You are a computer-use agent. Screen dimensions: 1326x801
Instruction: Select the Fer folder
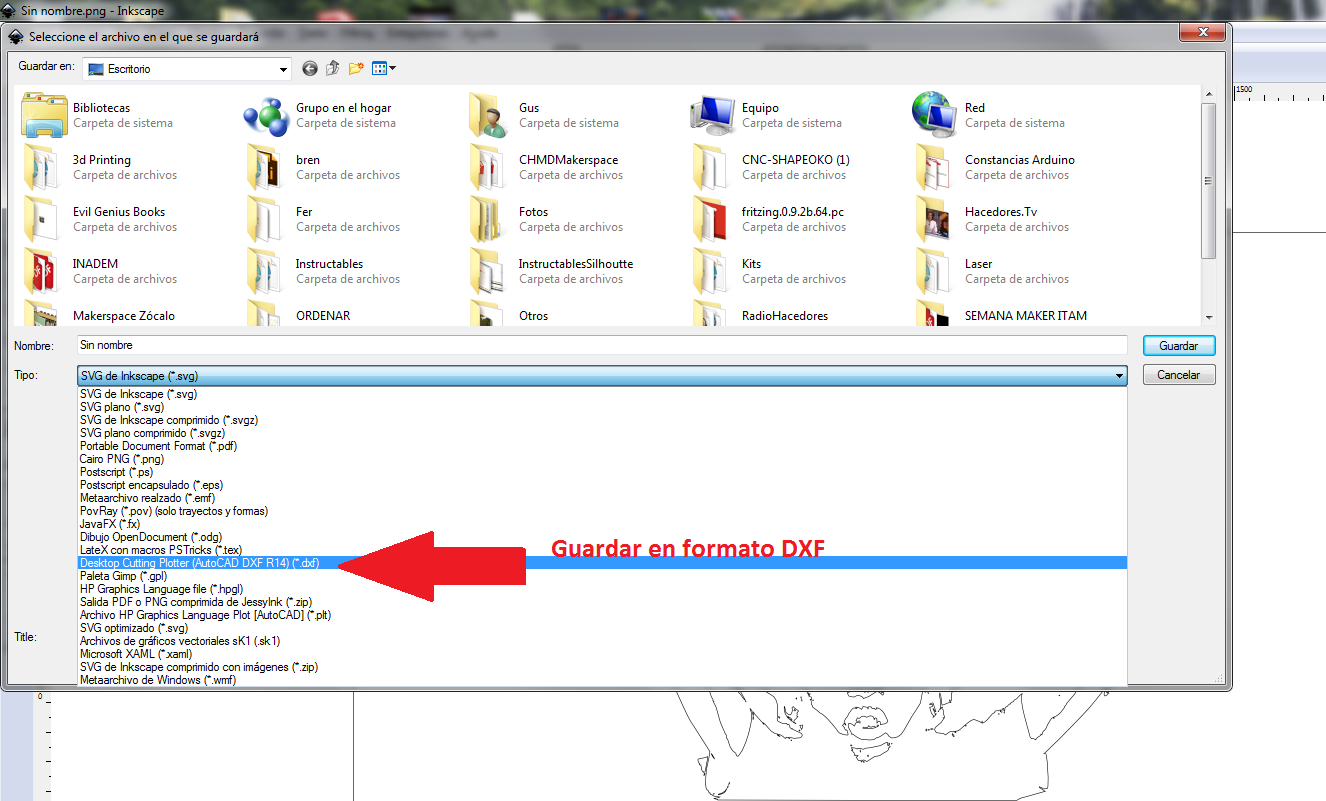(x=323, y=219)
